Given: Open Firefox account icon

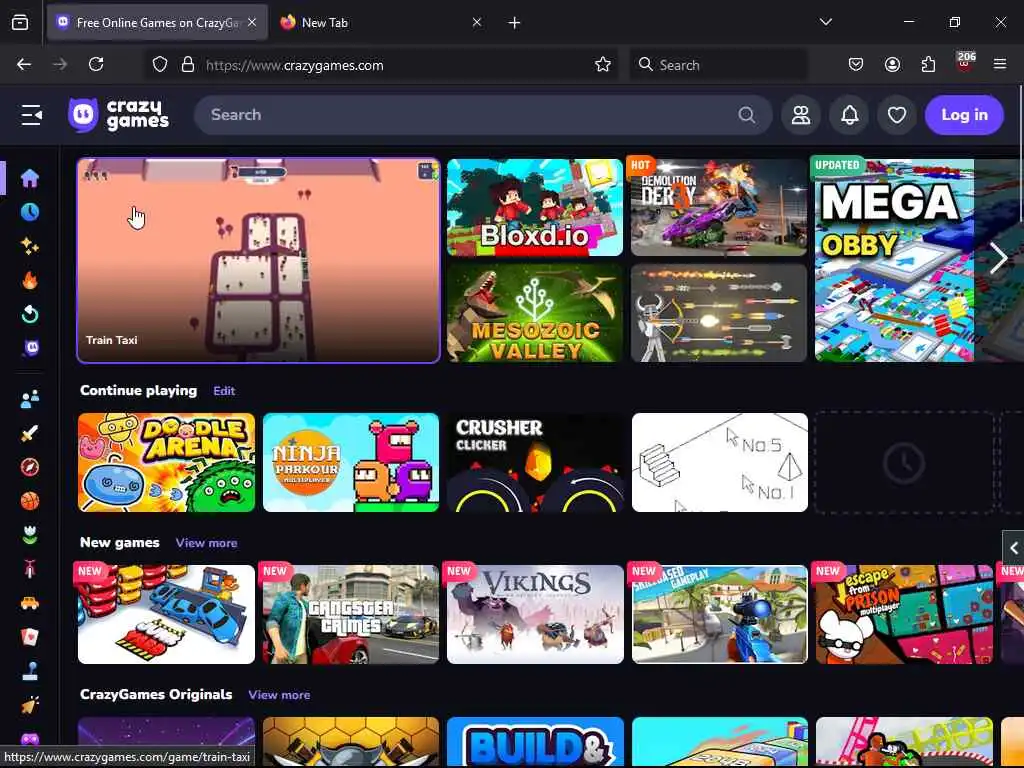Looking at the screenshot, I should (x=892, y=65).
